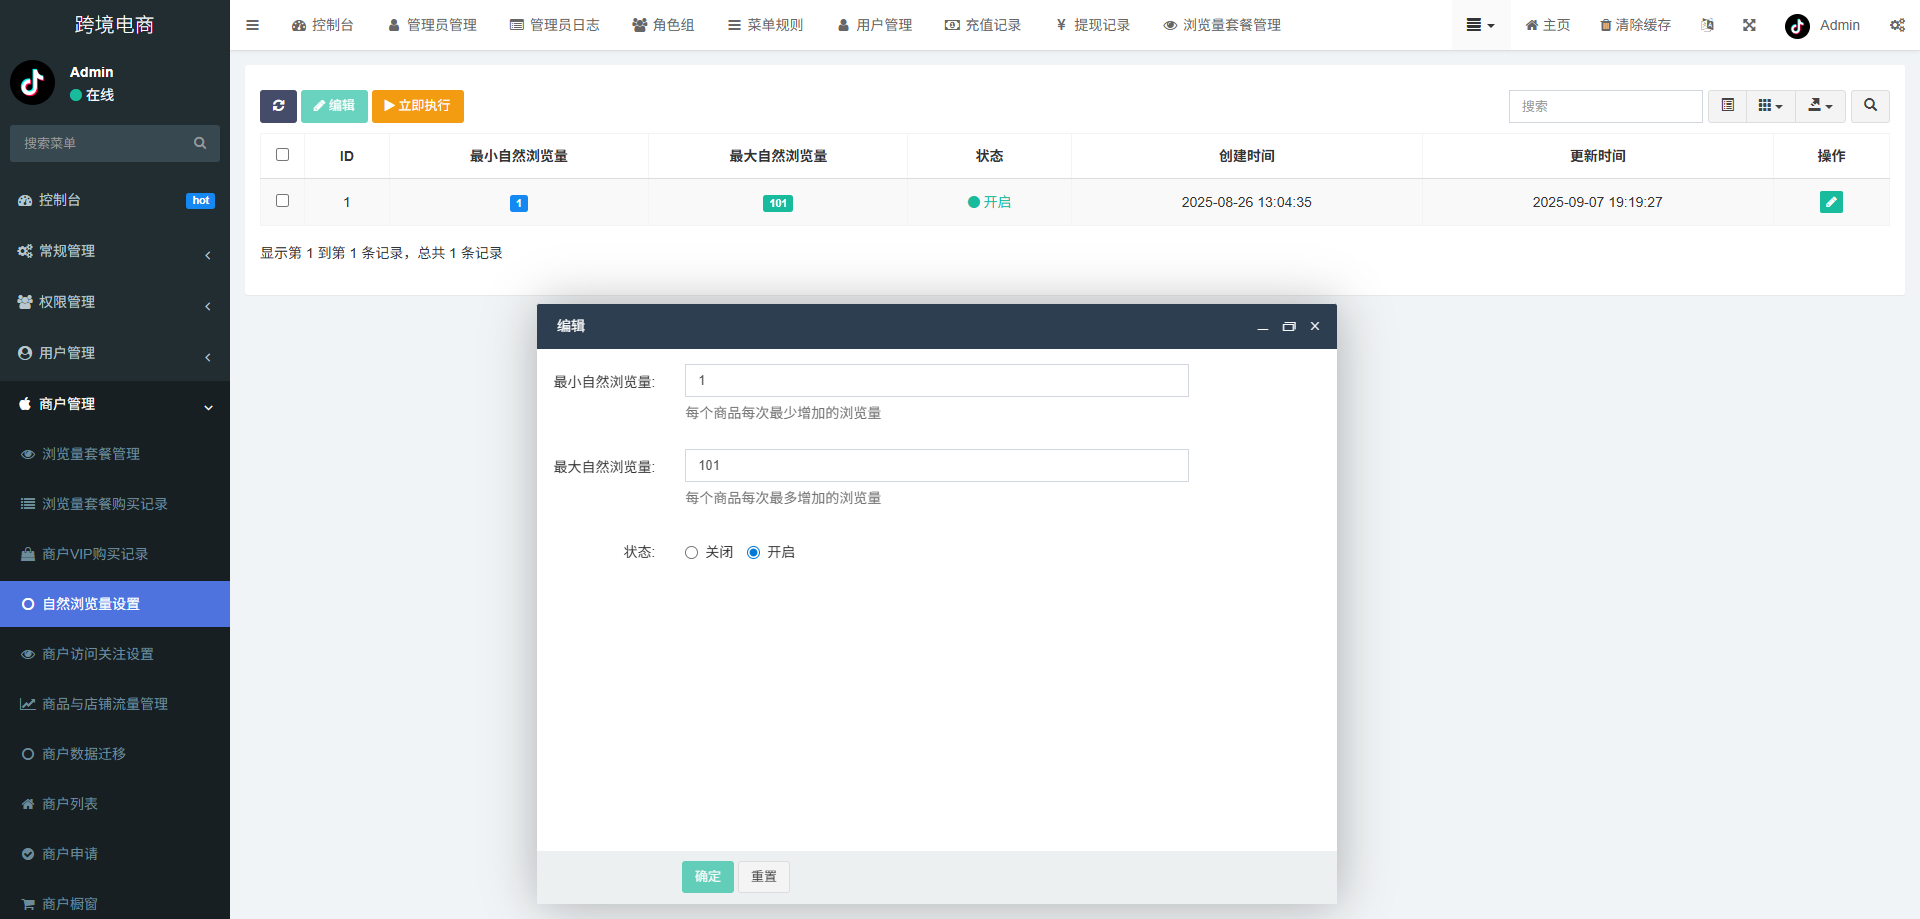Open the 用户管理 menu in the top navigation
The image size is (1920, 919).
click(x=876, y=25)
